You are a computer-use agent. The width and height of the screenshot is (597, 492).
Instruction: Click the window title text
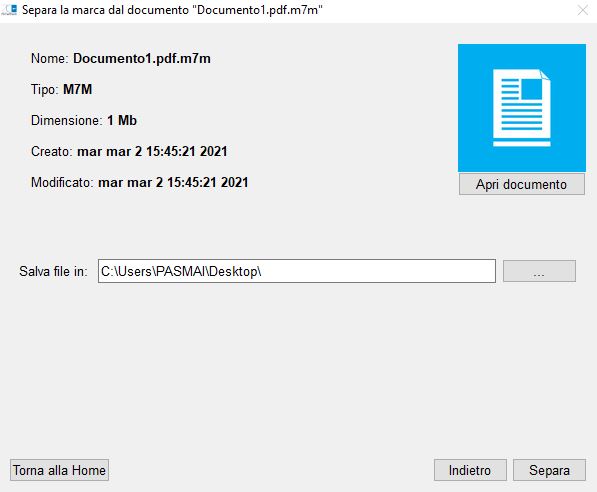[x=172, y=10]
